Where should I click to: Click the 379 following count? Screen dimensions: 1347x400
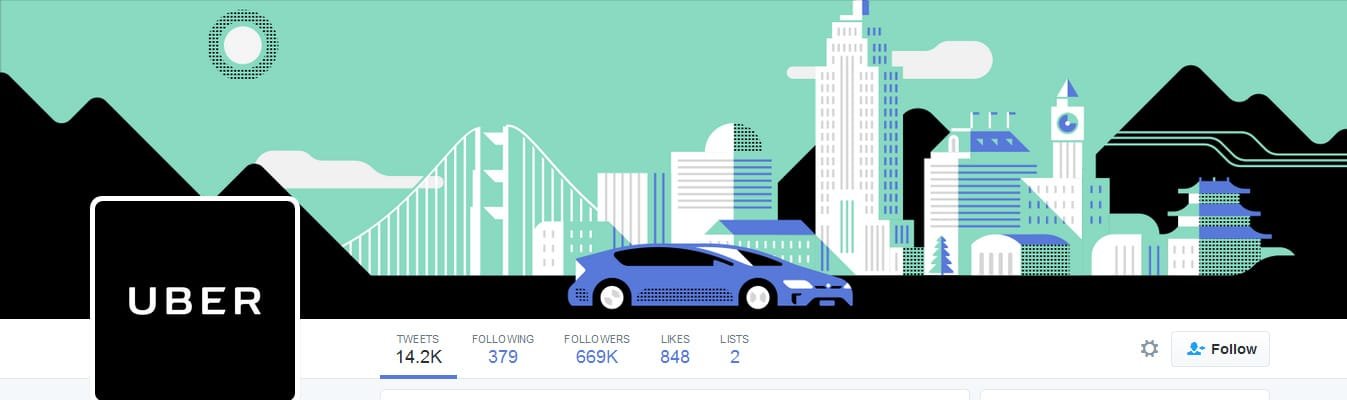click(503, 357)
